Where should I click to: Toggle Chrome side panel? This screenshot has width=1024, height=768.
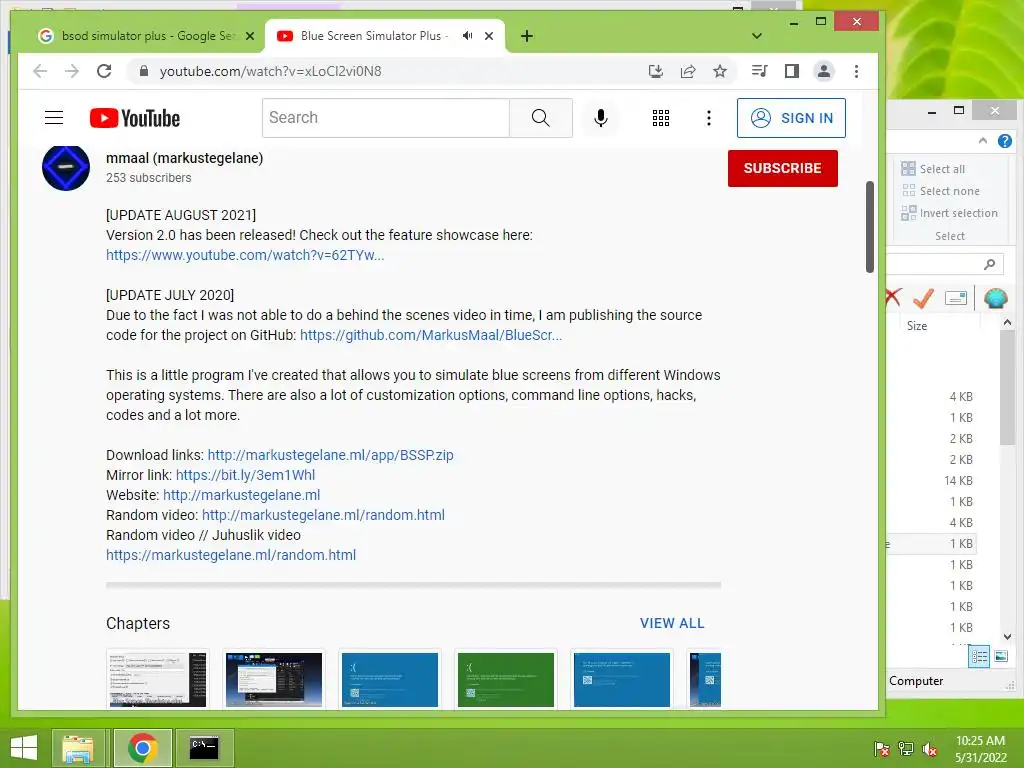click(x=792, y=71)
